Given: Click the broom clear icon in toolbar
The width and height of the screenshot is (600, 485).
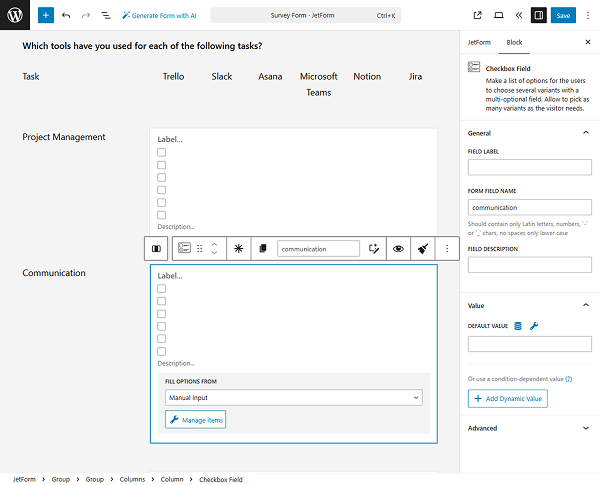Looking at the screenshot, I should coord(423,249).
